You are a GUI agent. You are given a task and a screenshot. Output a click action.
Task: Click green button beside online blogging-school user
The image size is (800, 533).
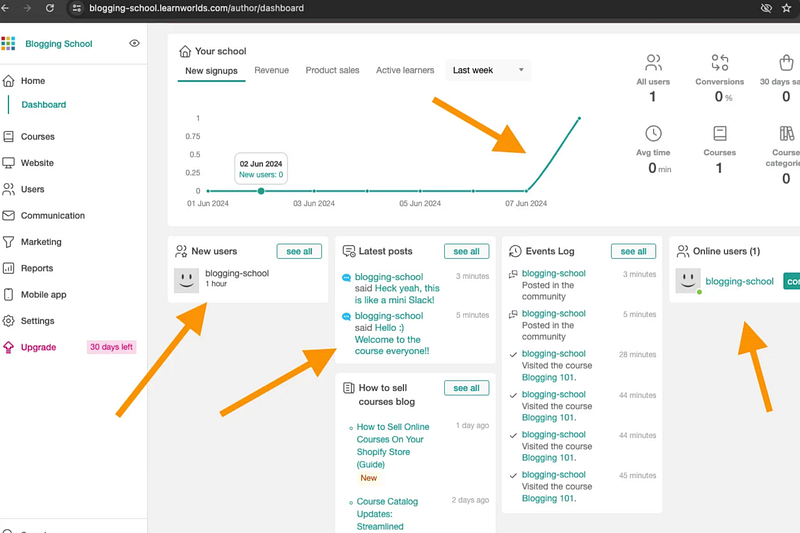click(791, 282)
